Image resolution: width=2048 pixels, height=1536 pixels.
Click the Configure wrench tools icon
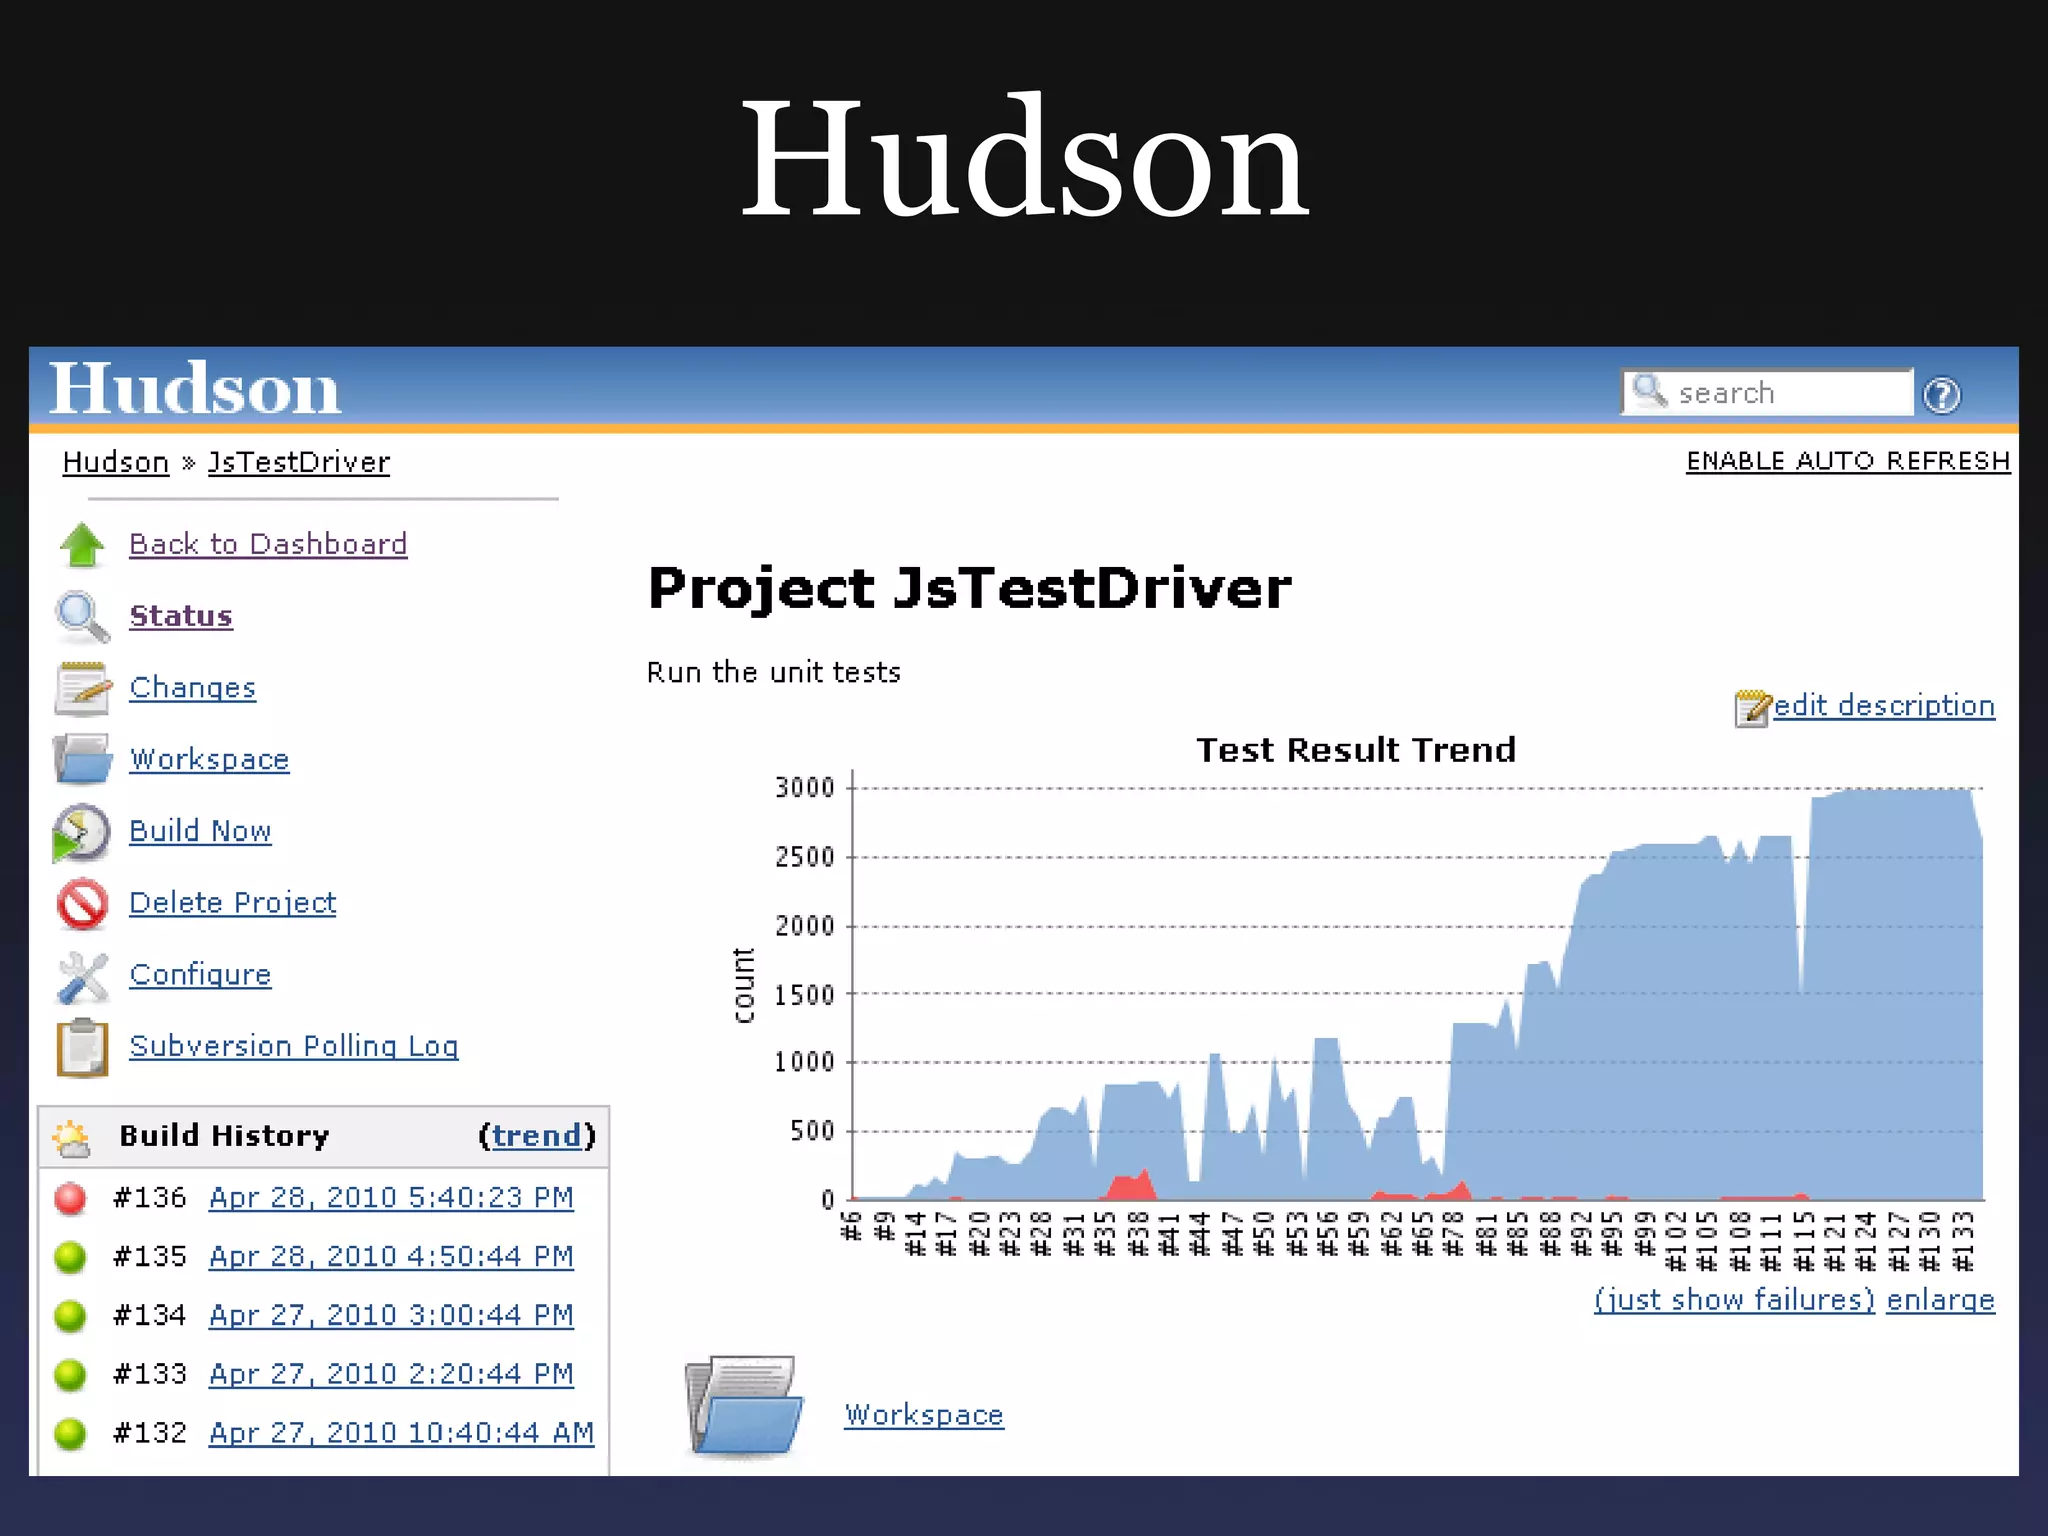coord(82,976)
